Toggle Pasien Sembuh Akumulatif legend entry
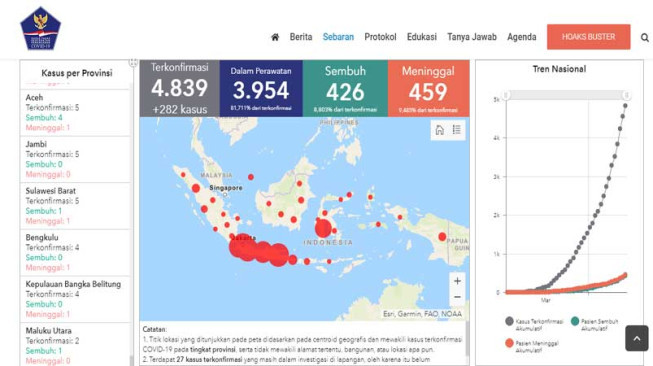The width and height of the screenshot is (653, 366). 594,324
